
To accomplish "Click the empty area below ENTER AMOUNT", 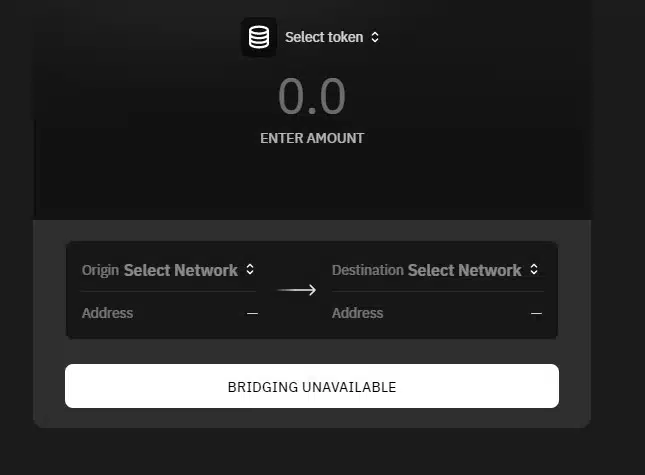I will point(312,183).
